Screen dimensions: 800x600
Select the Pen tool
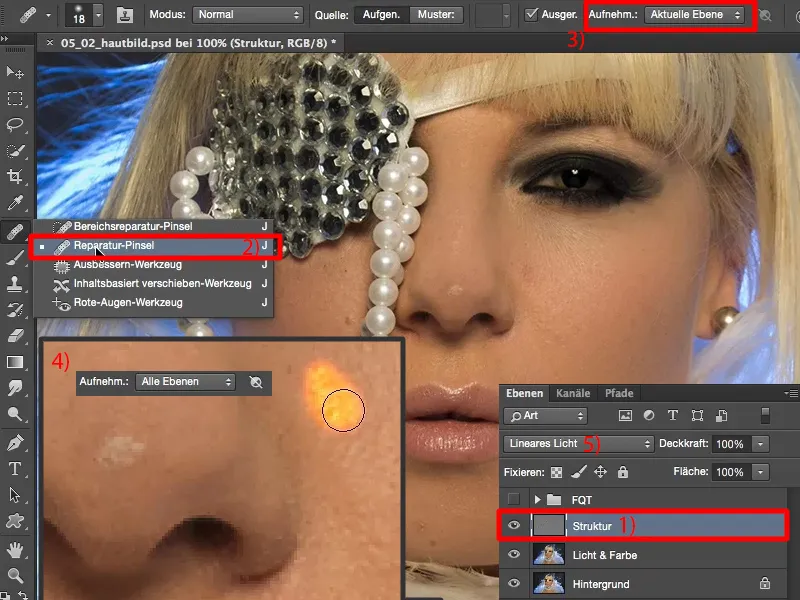(15, 442)
